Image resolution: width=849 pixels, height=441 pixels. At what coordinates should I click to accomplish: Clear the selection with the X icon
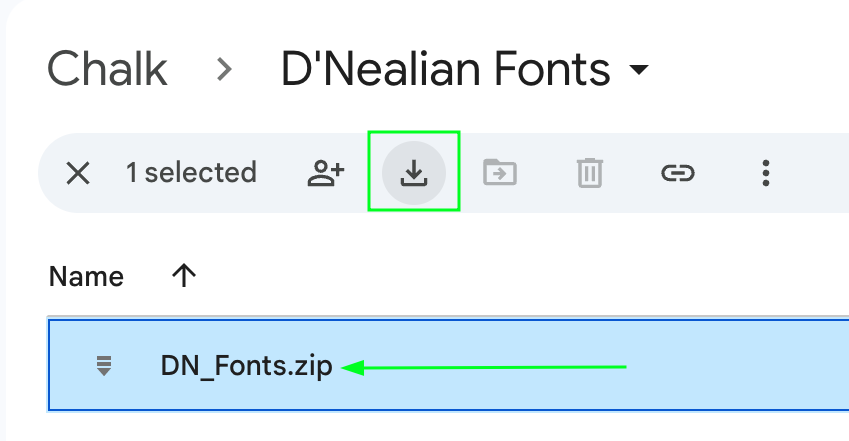[x=78, y=173]
